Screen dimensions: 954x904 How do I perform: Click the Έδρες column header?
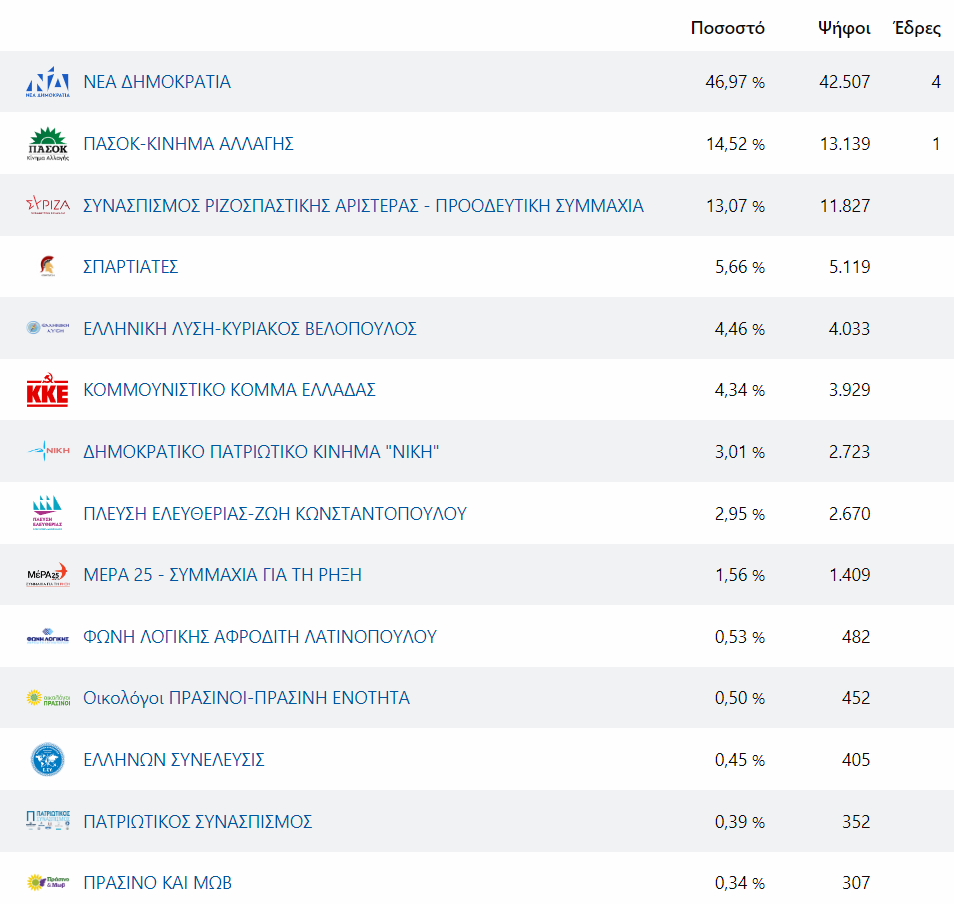click(x=917, y=28)
